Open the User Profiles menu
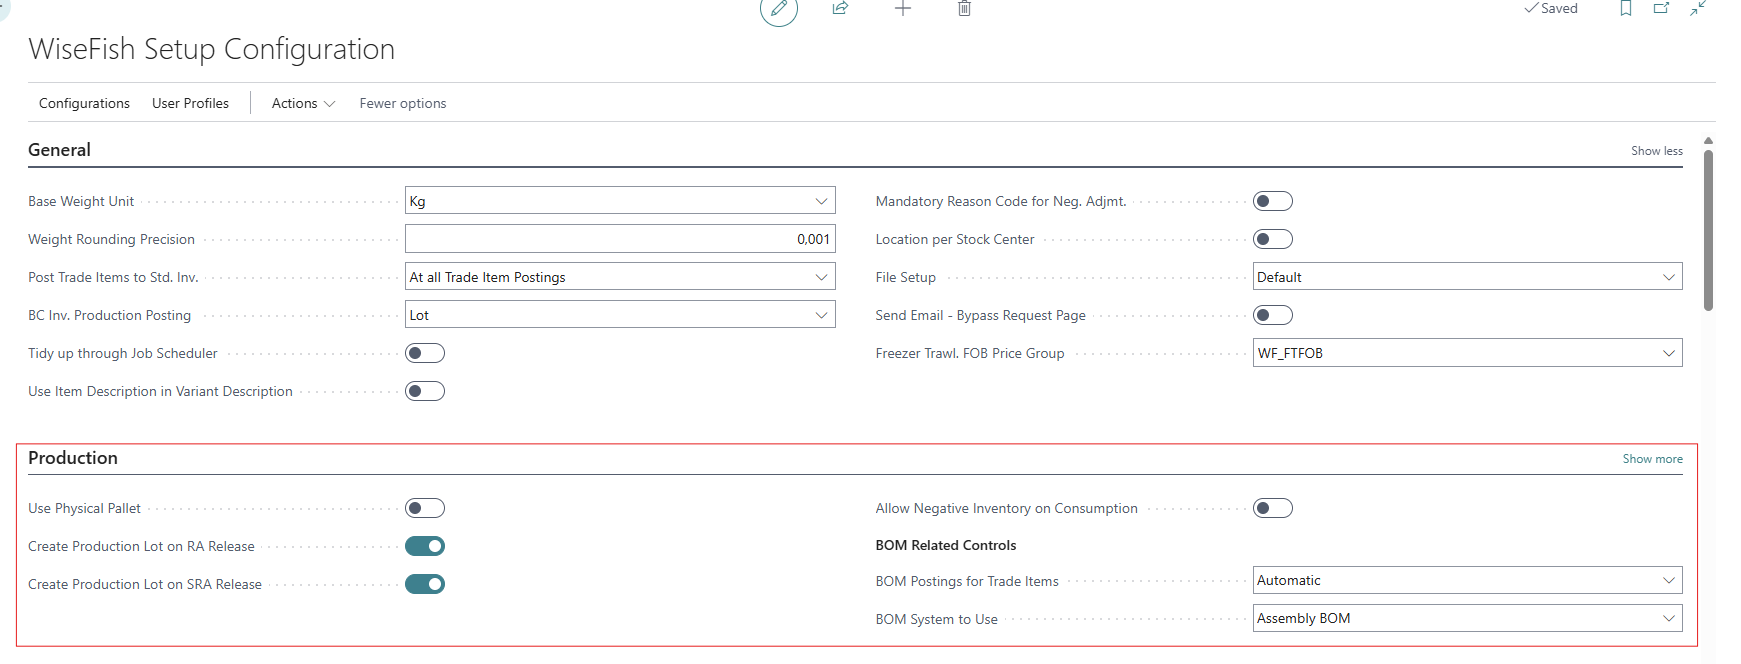This screenshot has width=1741, height=664. point(190,103)
